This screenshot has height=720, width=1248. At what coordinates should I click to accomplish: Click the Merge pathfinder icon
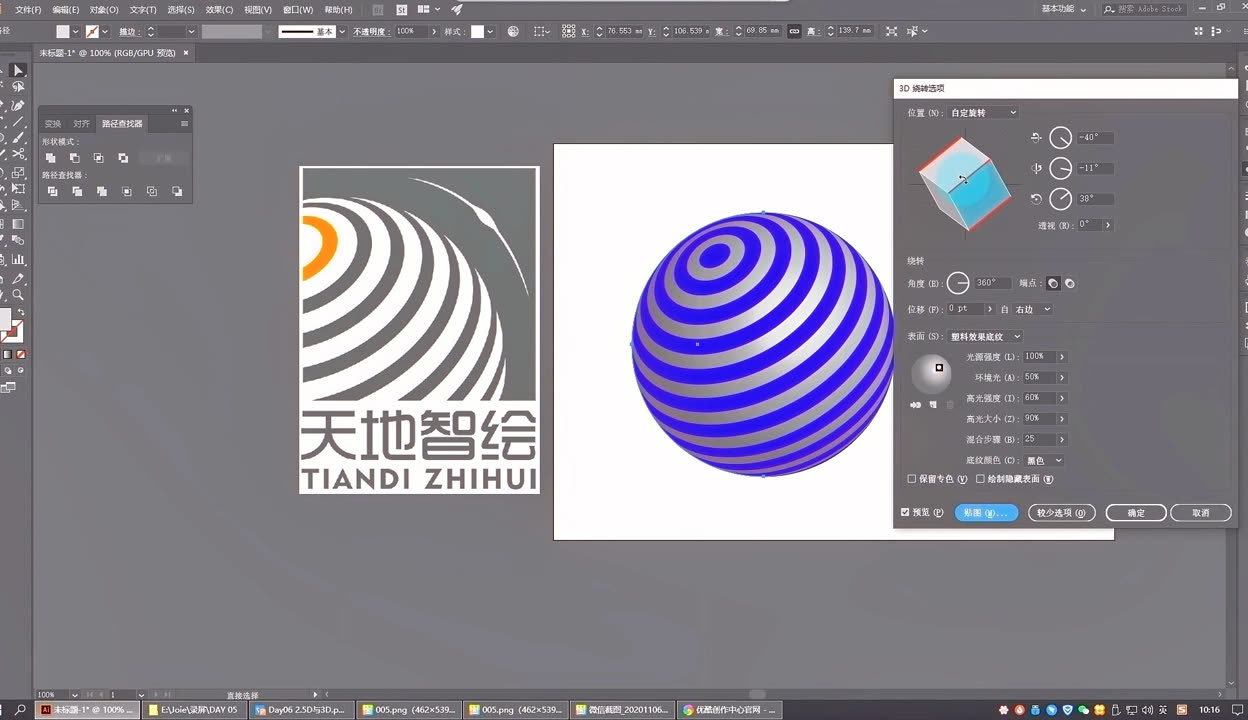pos(101,191)
